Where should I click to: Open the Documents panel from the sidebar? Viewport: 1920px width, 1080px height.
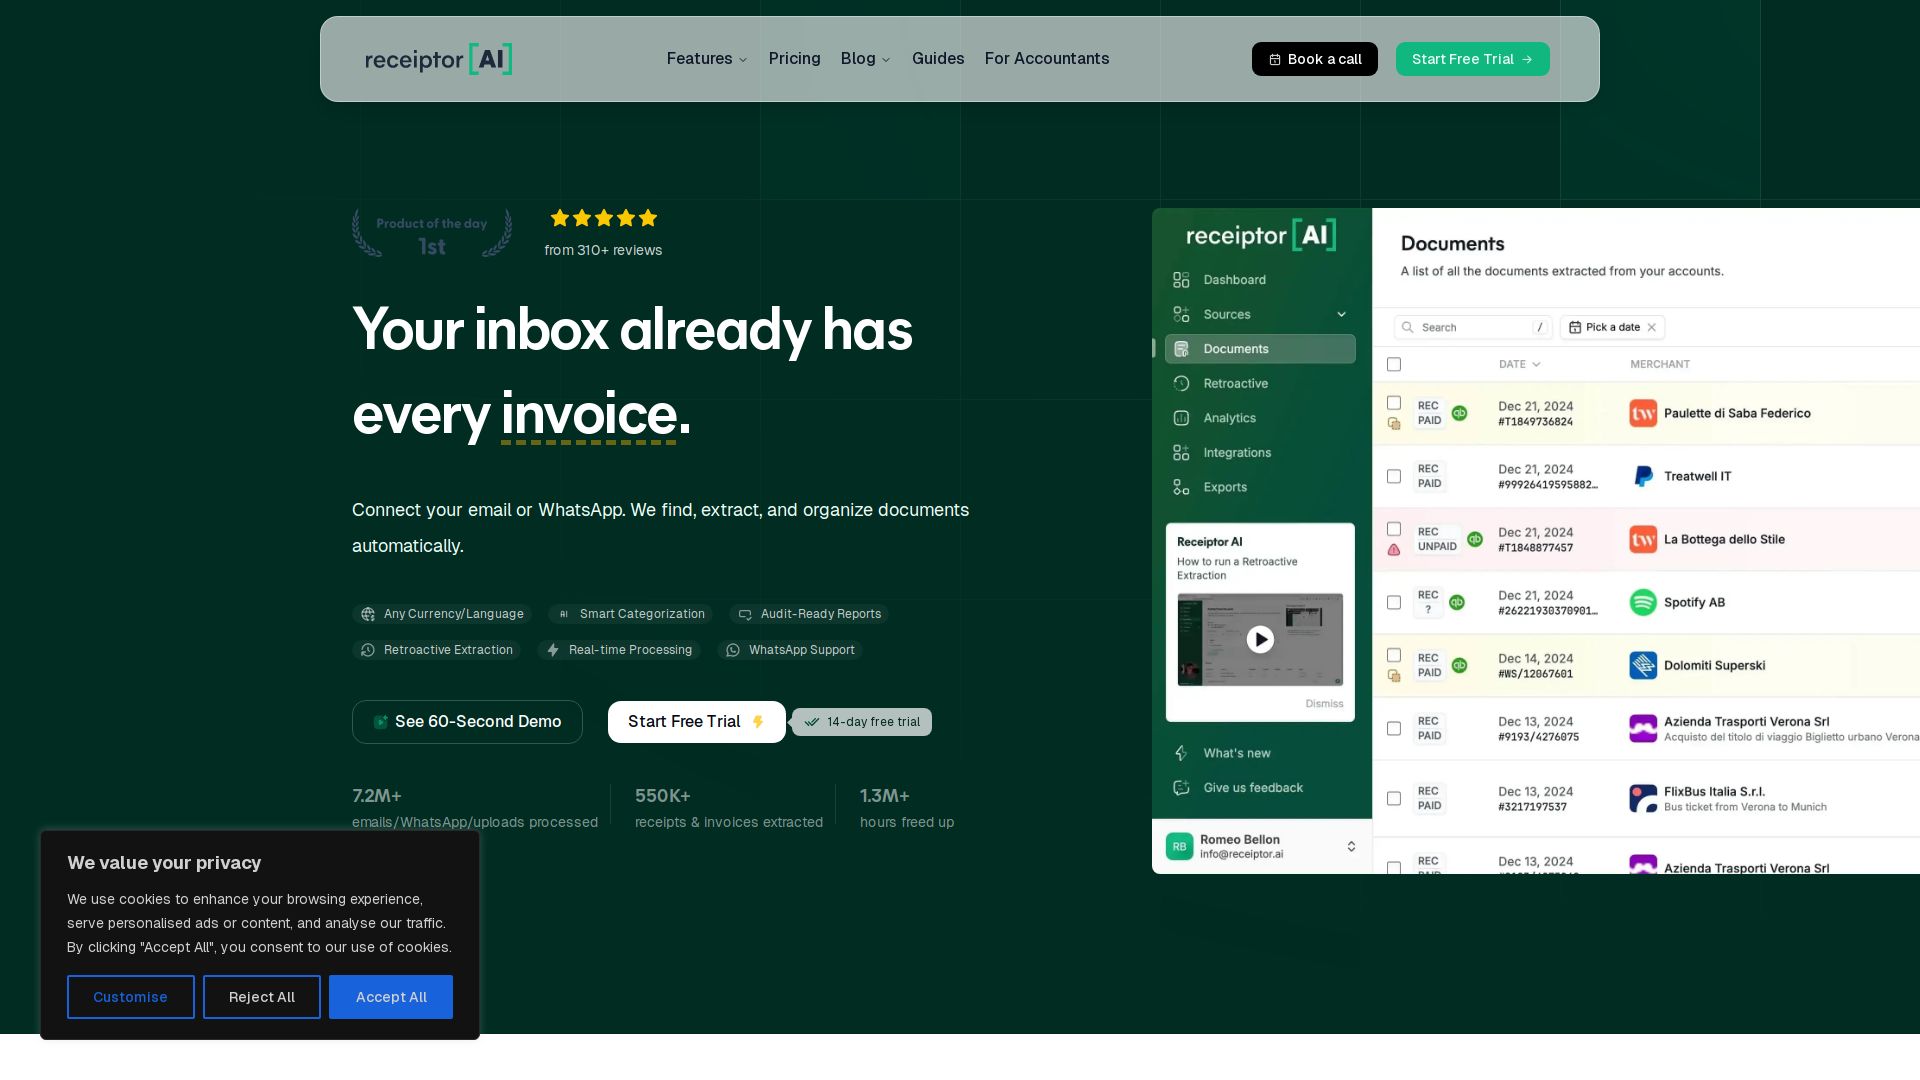click(x=1236, y=349)
